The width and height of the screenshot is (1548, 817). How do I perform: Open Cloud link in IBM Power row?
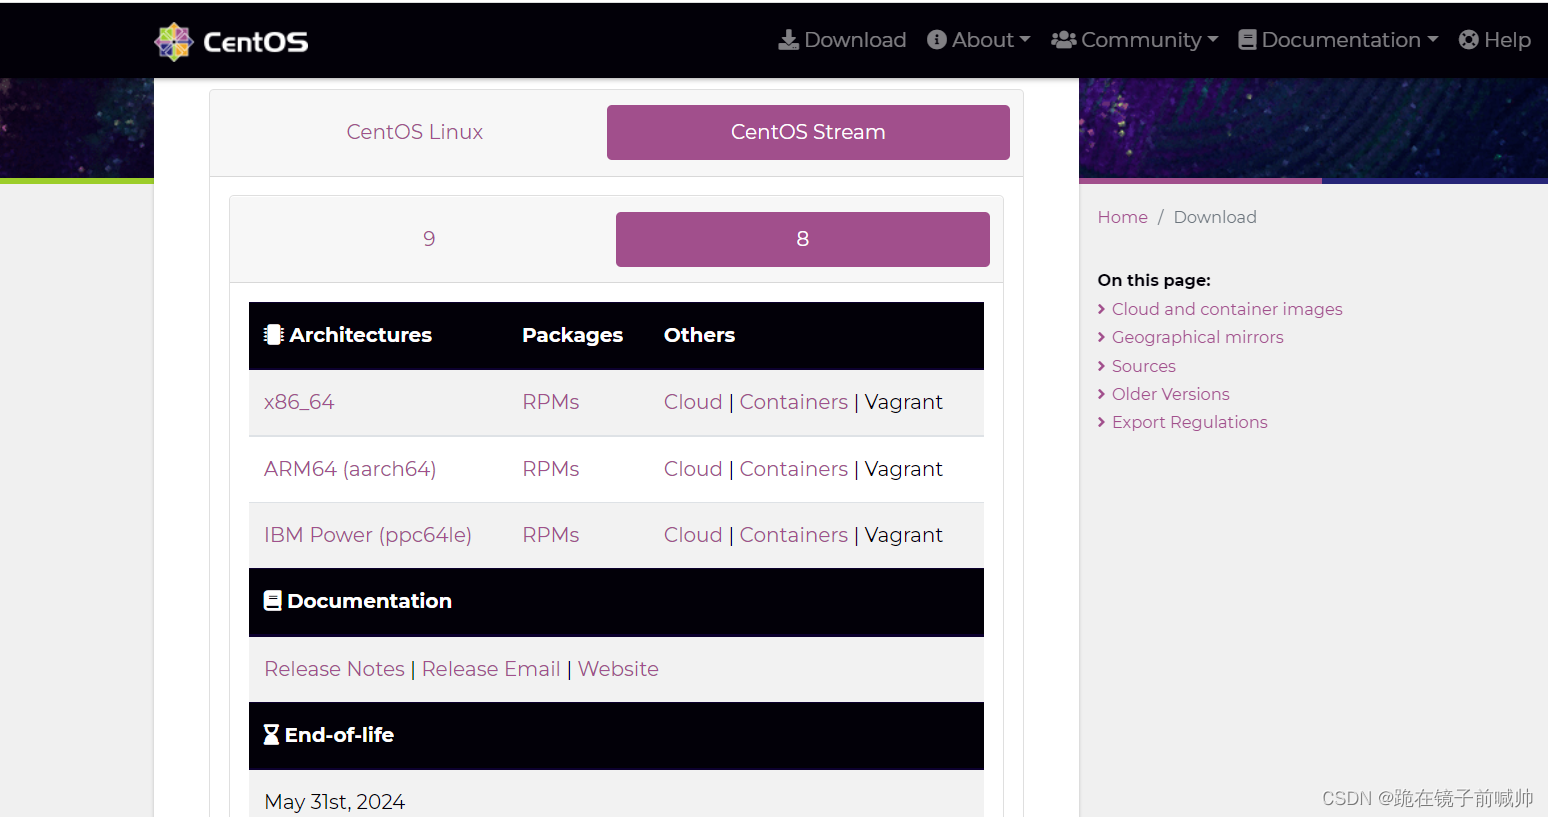coord(693,535)
